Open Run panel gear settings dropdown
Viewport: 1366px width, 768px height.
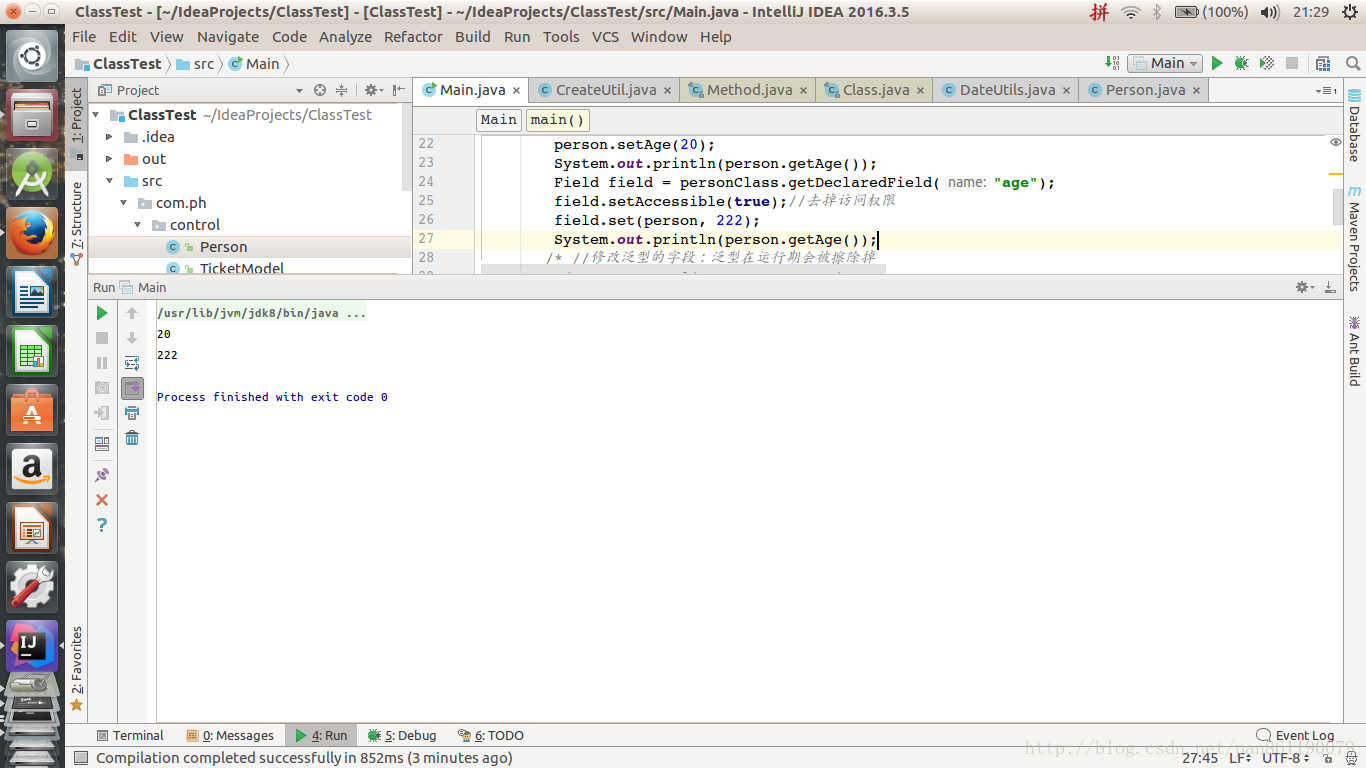pos(1306,287)
